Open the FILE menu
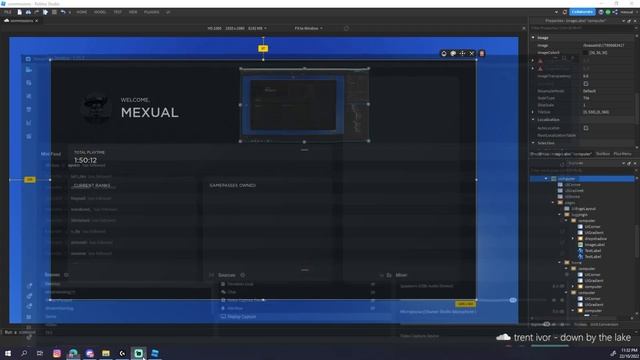 [x=8, y=12]
